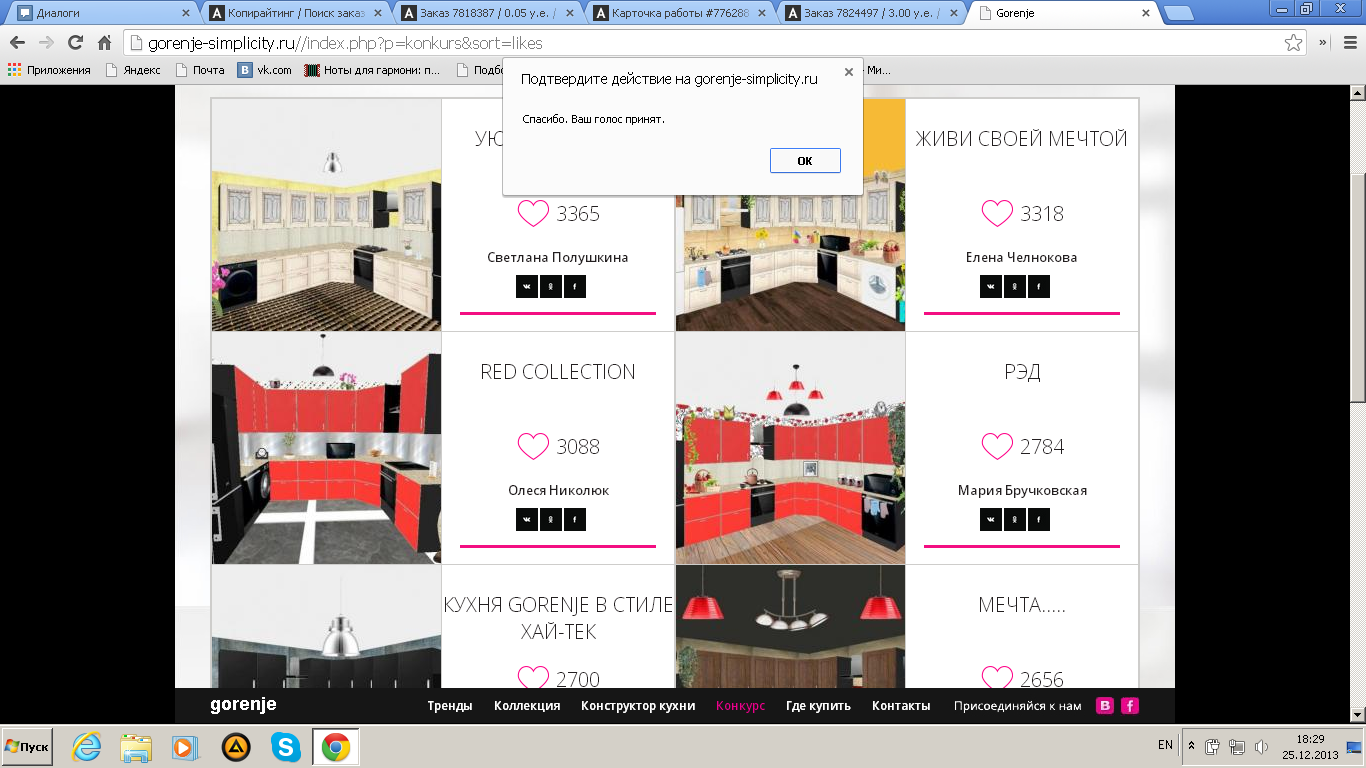This screenshot has width=1366, height=768.
Task: Share Светлана Полушкина entry on Facebook
Action: click(575, 287)
